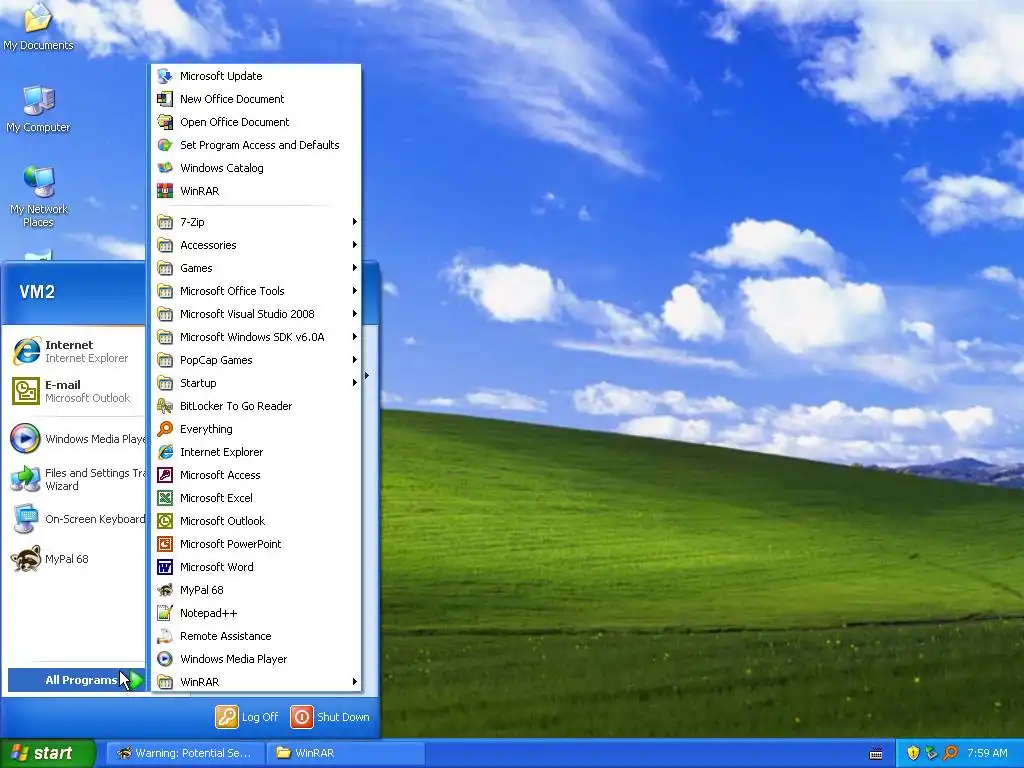Open the My Documents desktop icon
Image resolution: width=1024 pixels, height=768 pixels.
[x=38, y=26]
